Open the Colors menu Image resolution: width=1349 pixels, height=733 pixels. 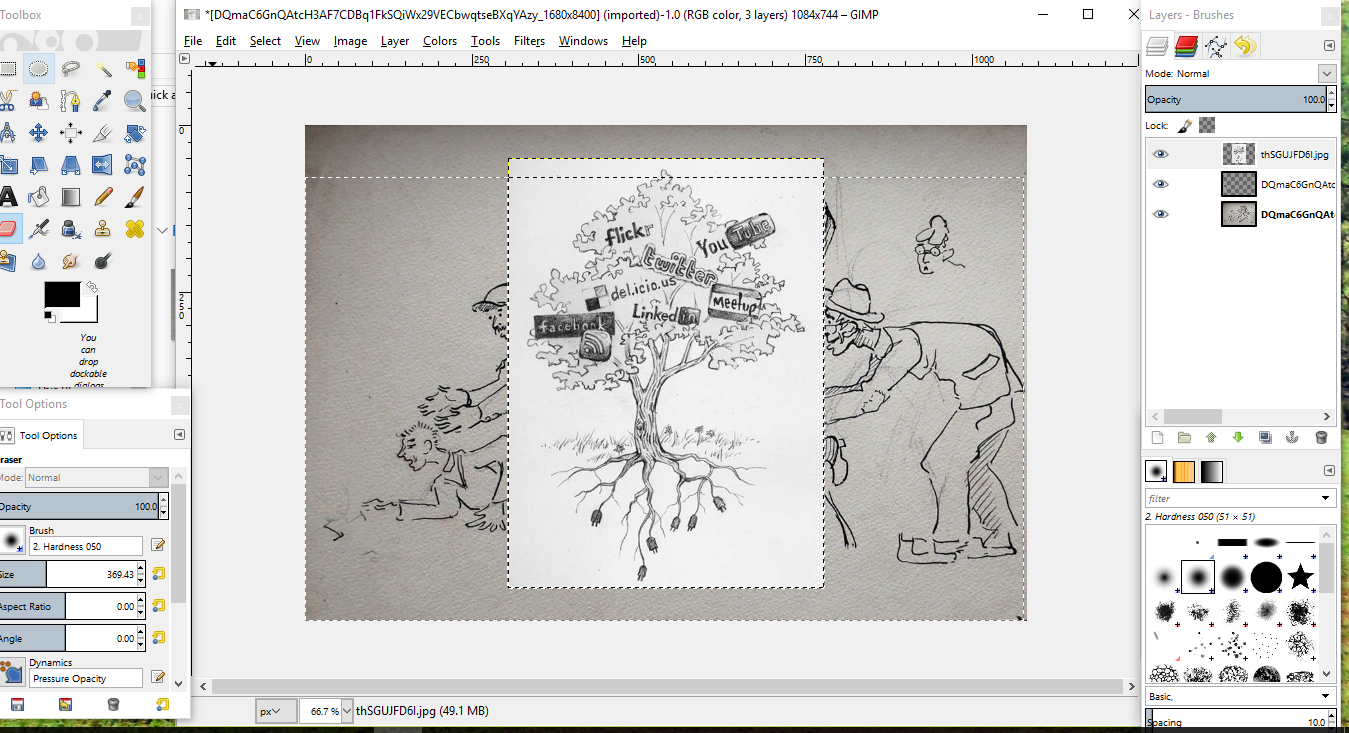pyautogui.click(x=440, y=41)
